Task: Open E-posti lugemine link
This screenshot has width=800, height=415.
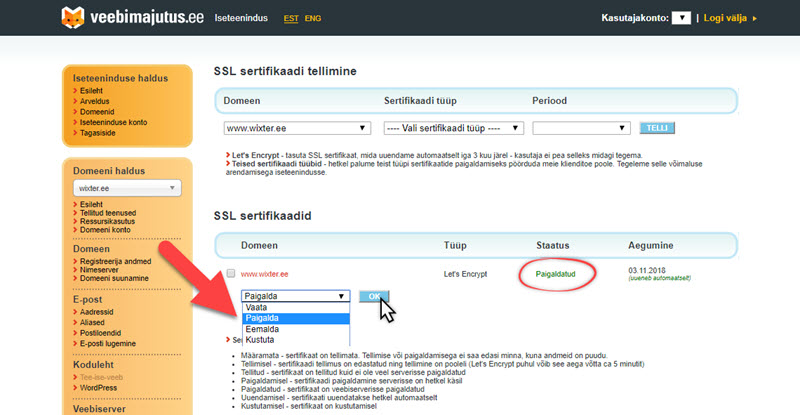Action: [x=108, y=344]
